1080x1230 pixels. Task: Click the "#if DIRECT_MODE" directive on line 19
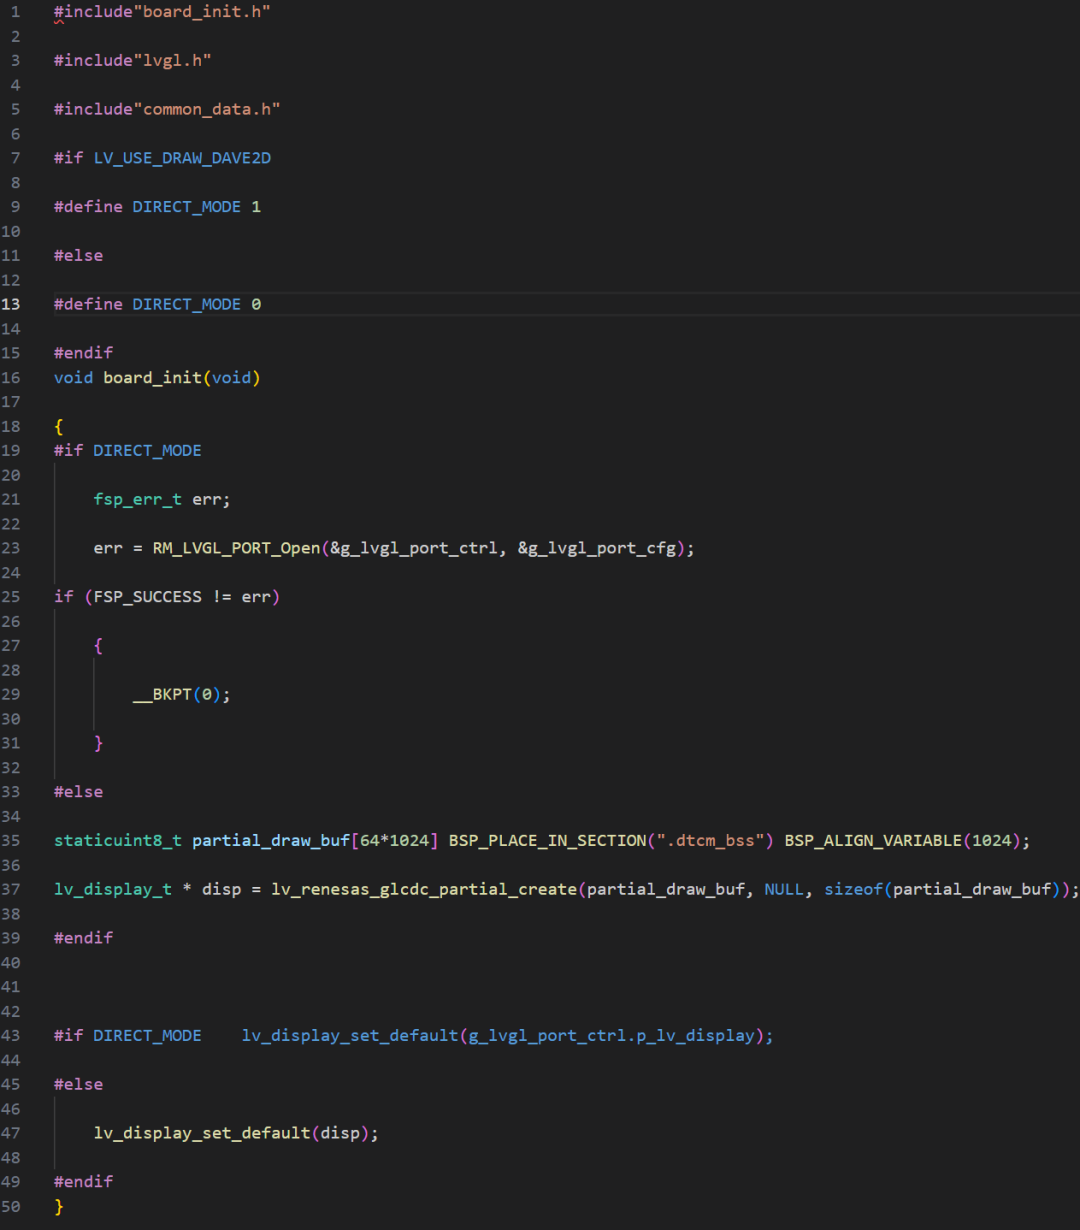(128, 450)
